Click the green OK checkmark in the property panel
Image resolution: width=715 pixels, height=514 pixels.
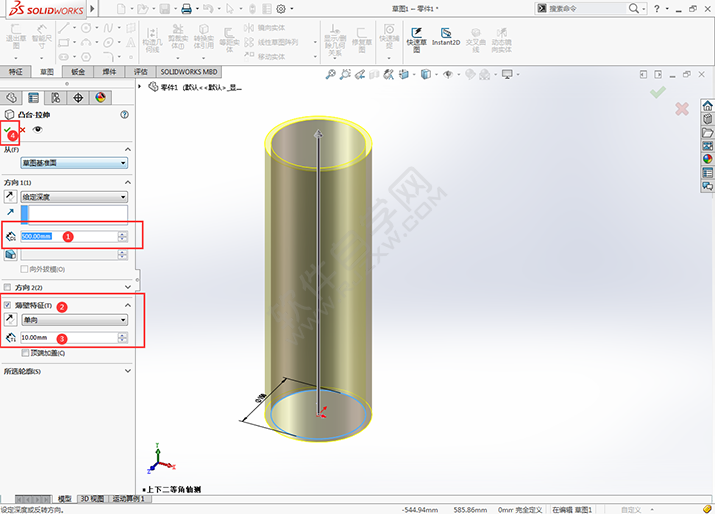[9, 130]
